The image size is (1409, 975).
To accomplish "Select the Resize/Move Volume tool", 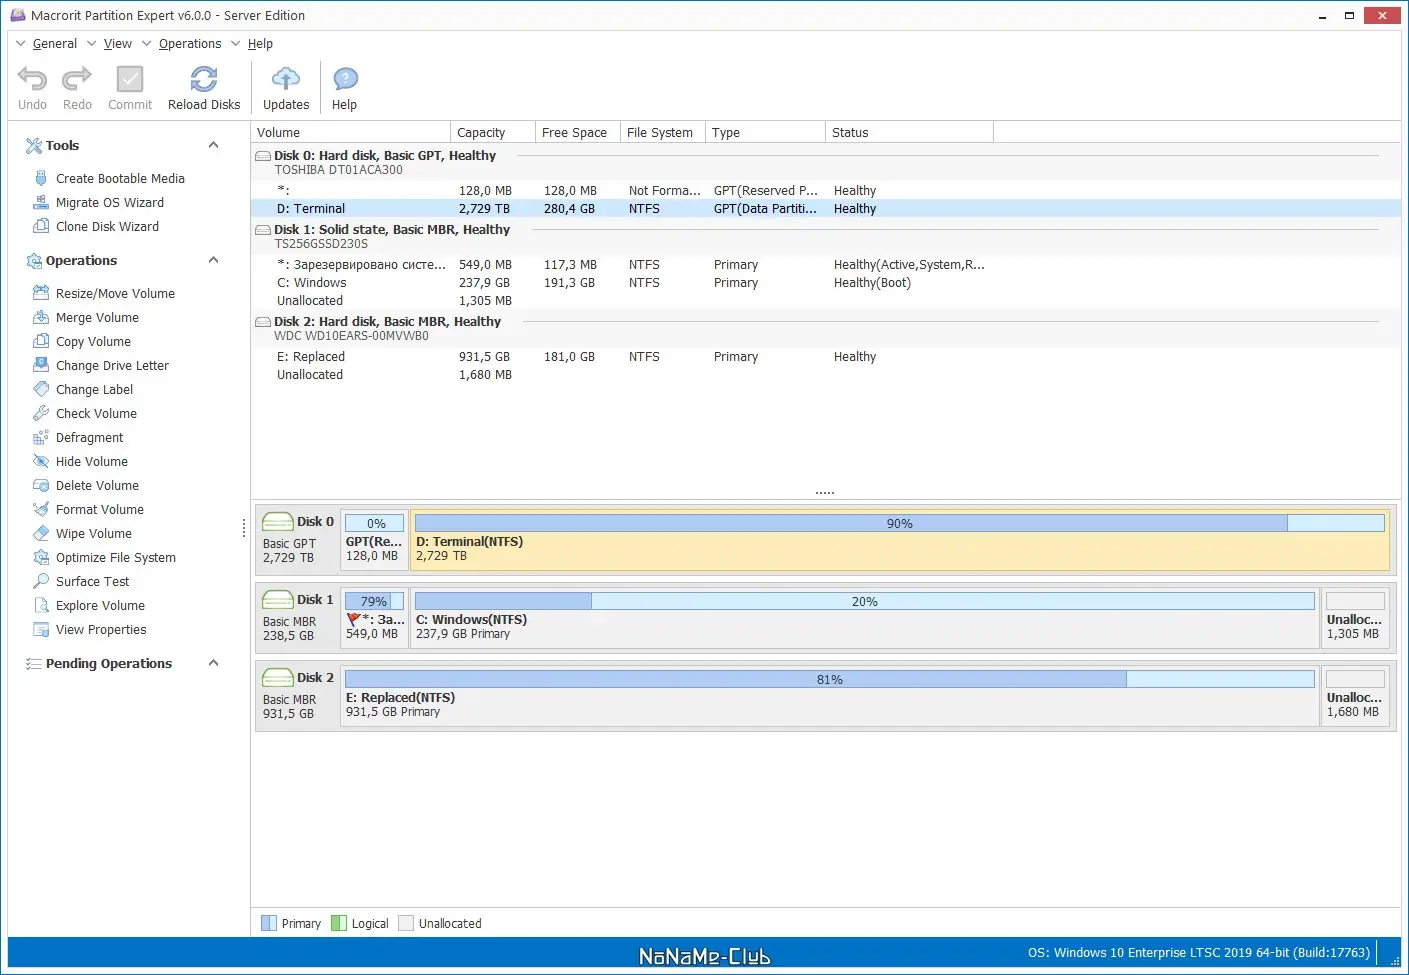I will pos(114,293).
